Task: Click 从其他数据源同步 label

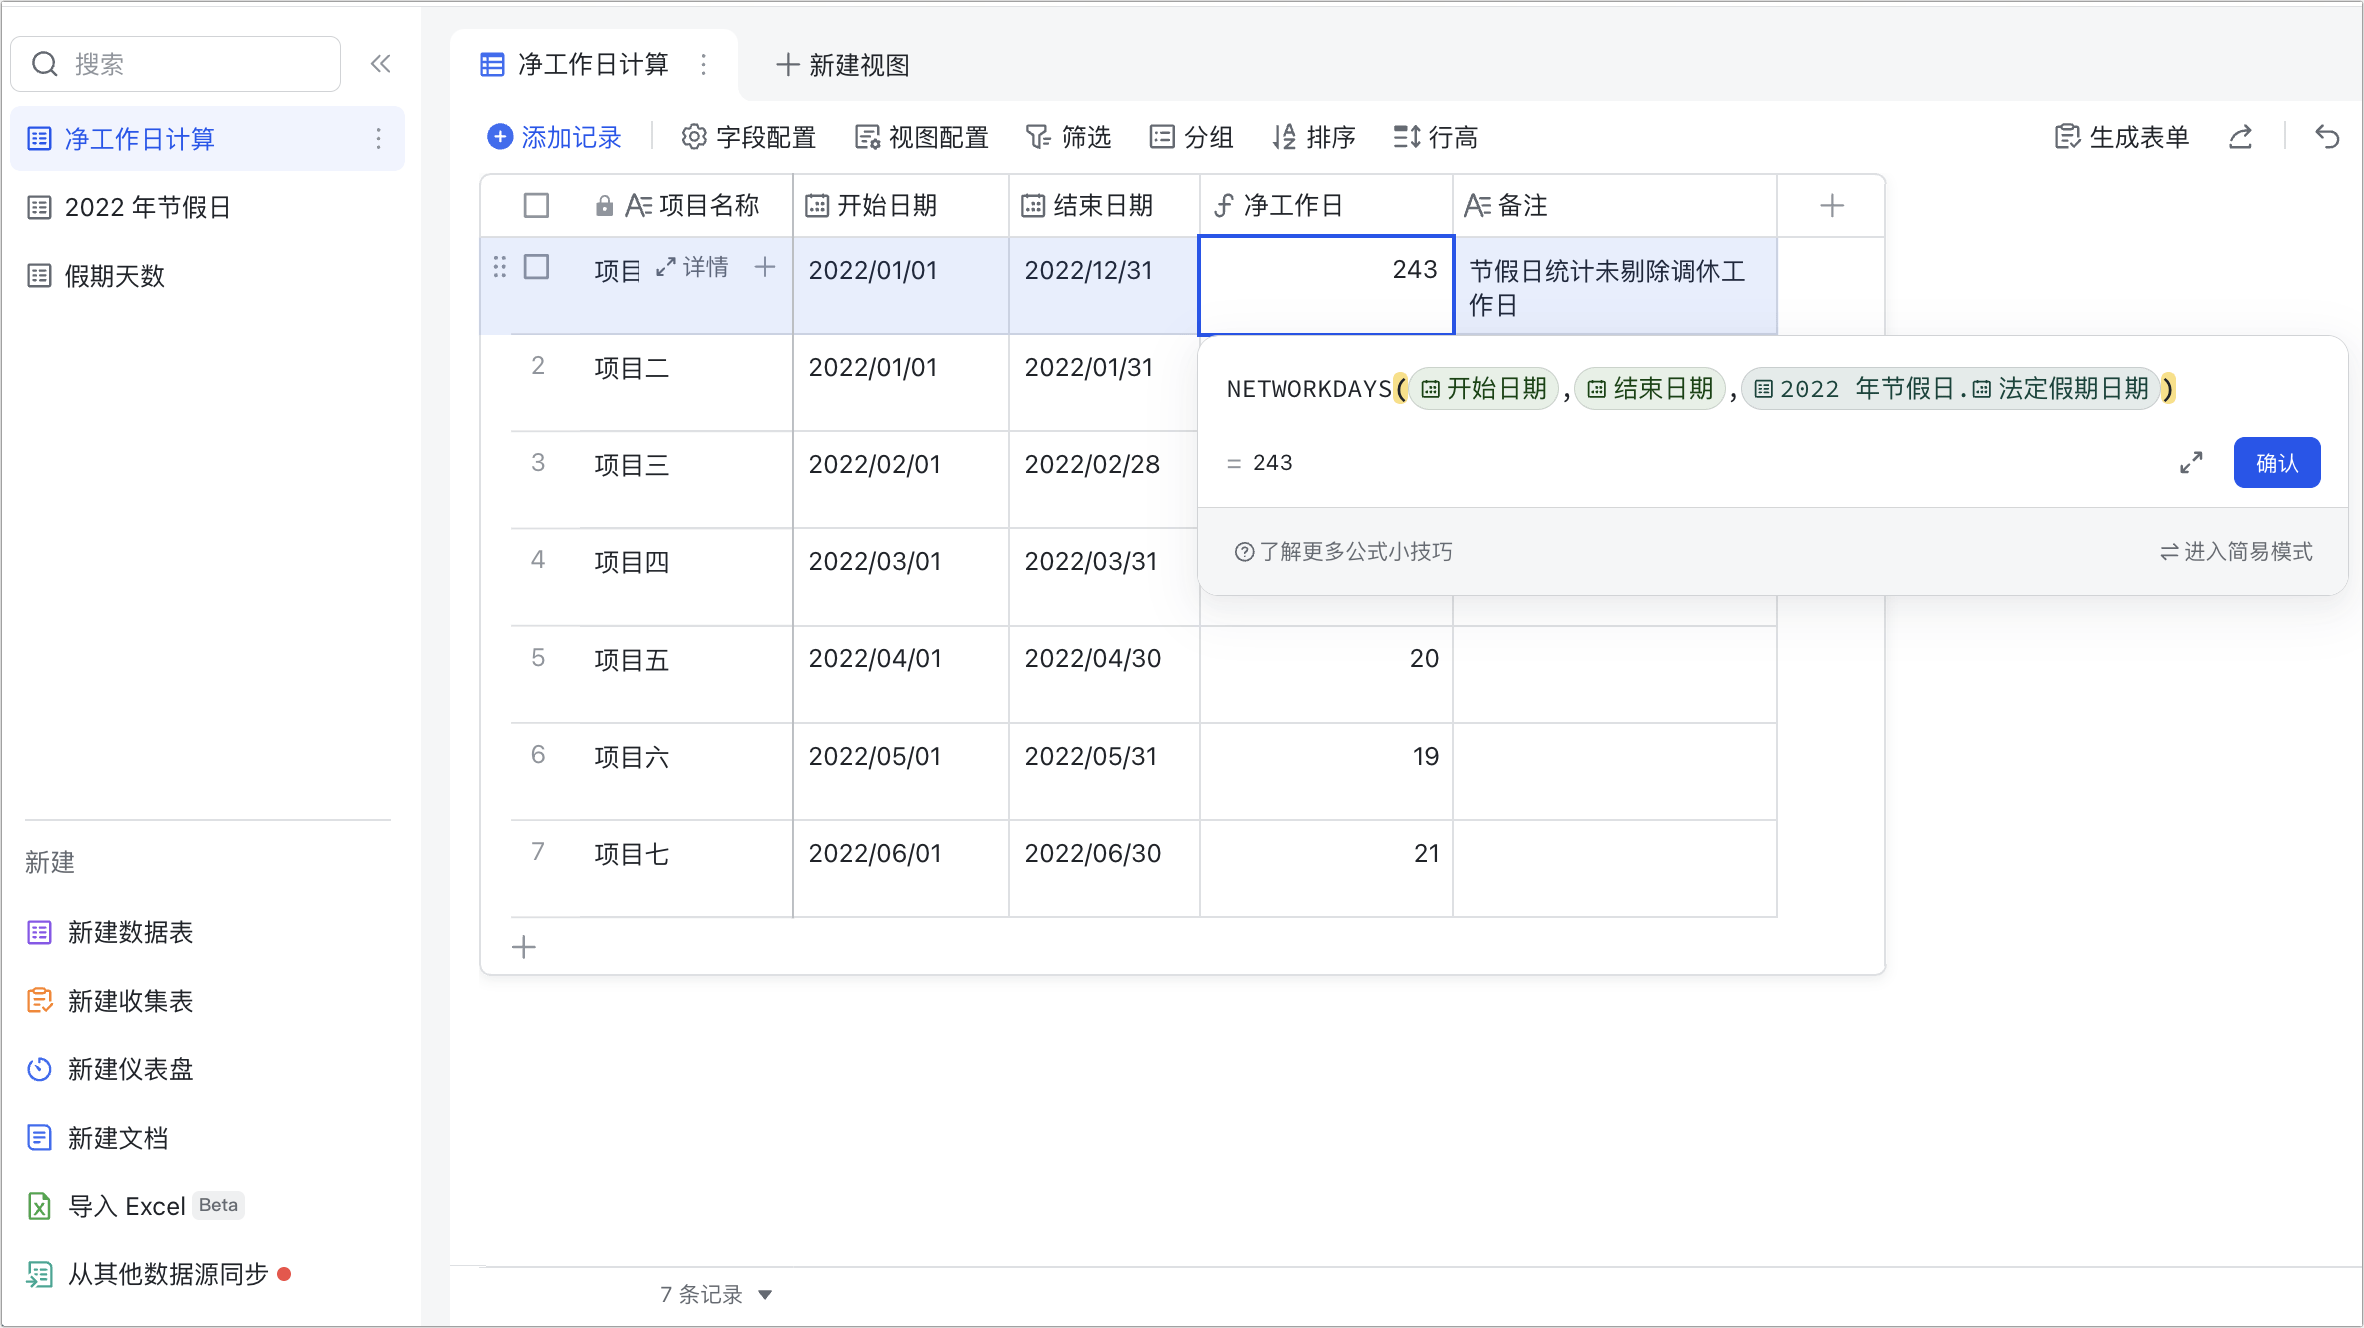Action: tap(168, 1275)
